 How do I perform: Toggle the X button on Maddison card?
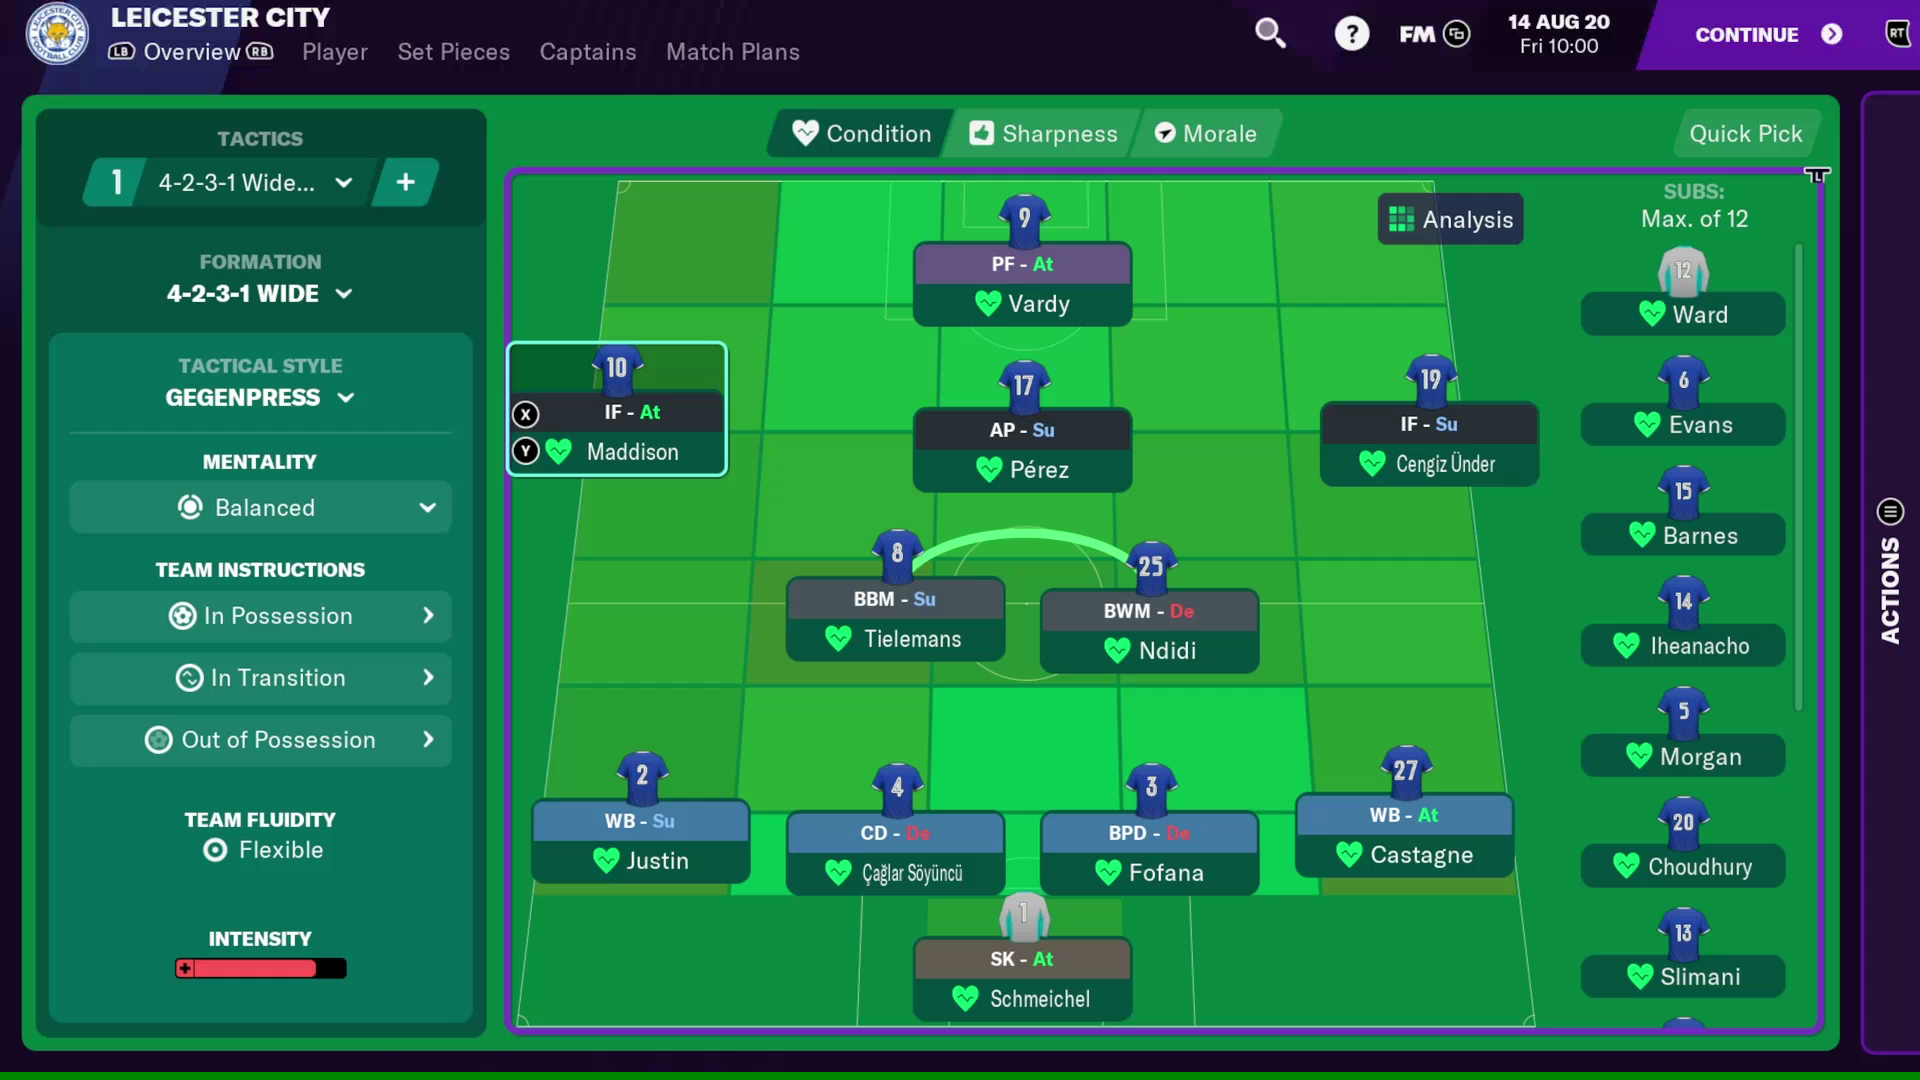525,413
